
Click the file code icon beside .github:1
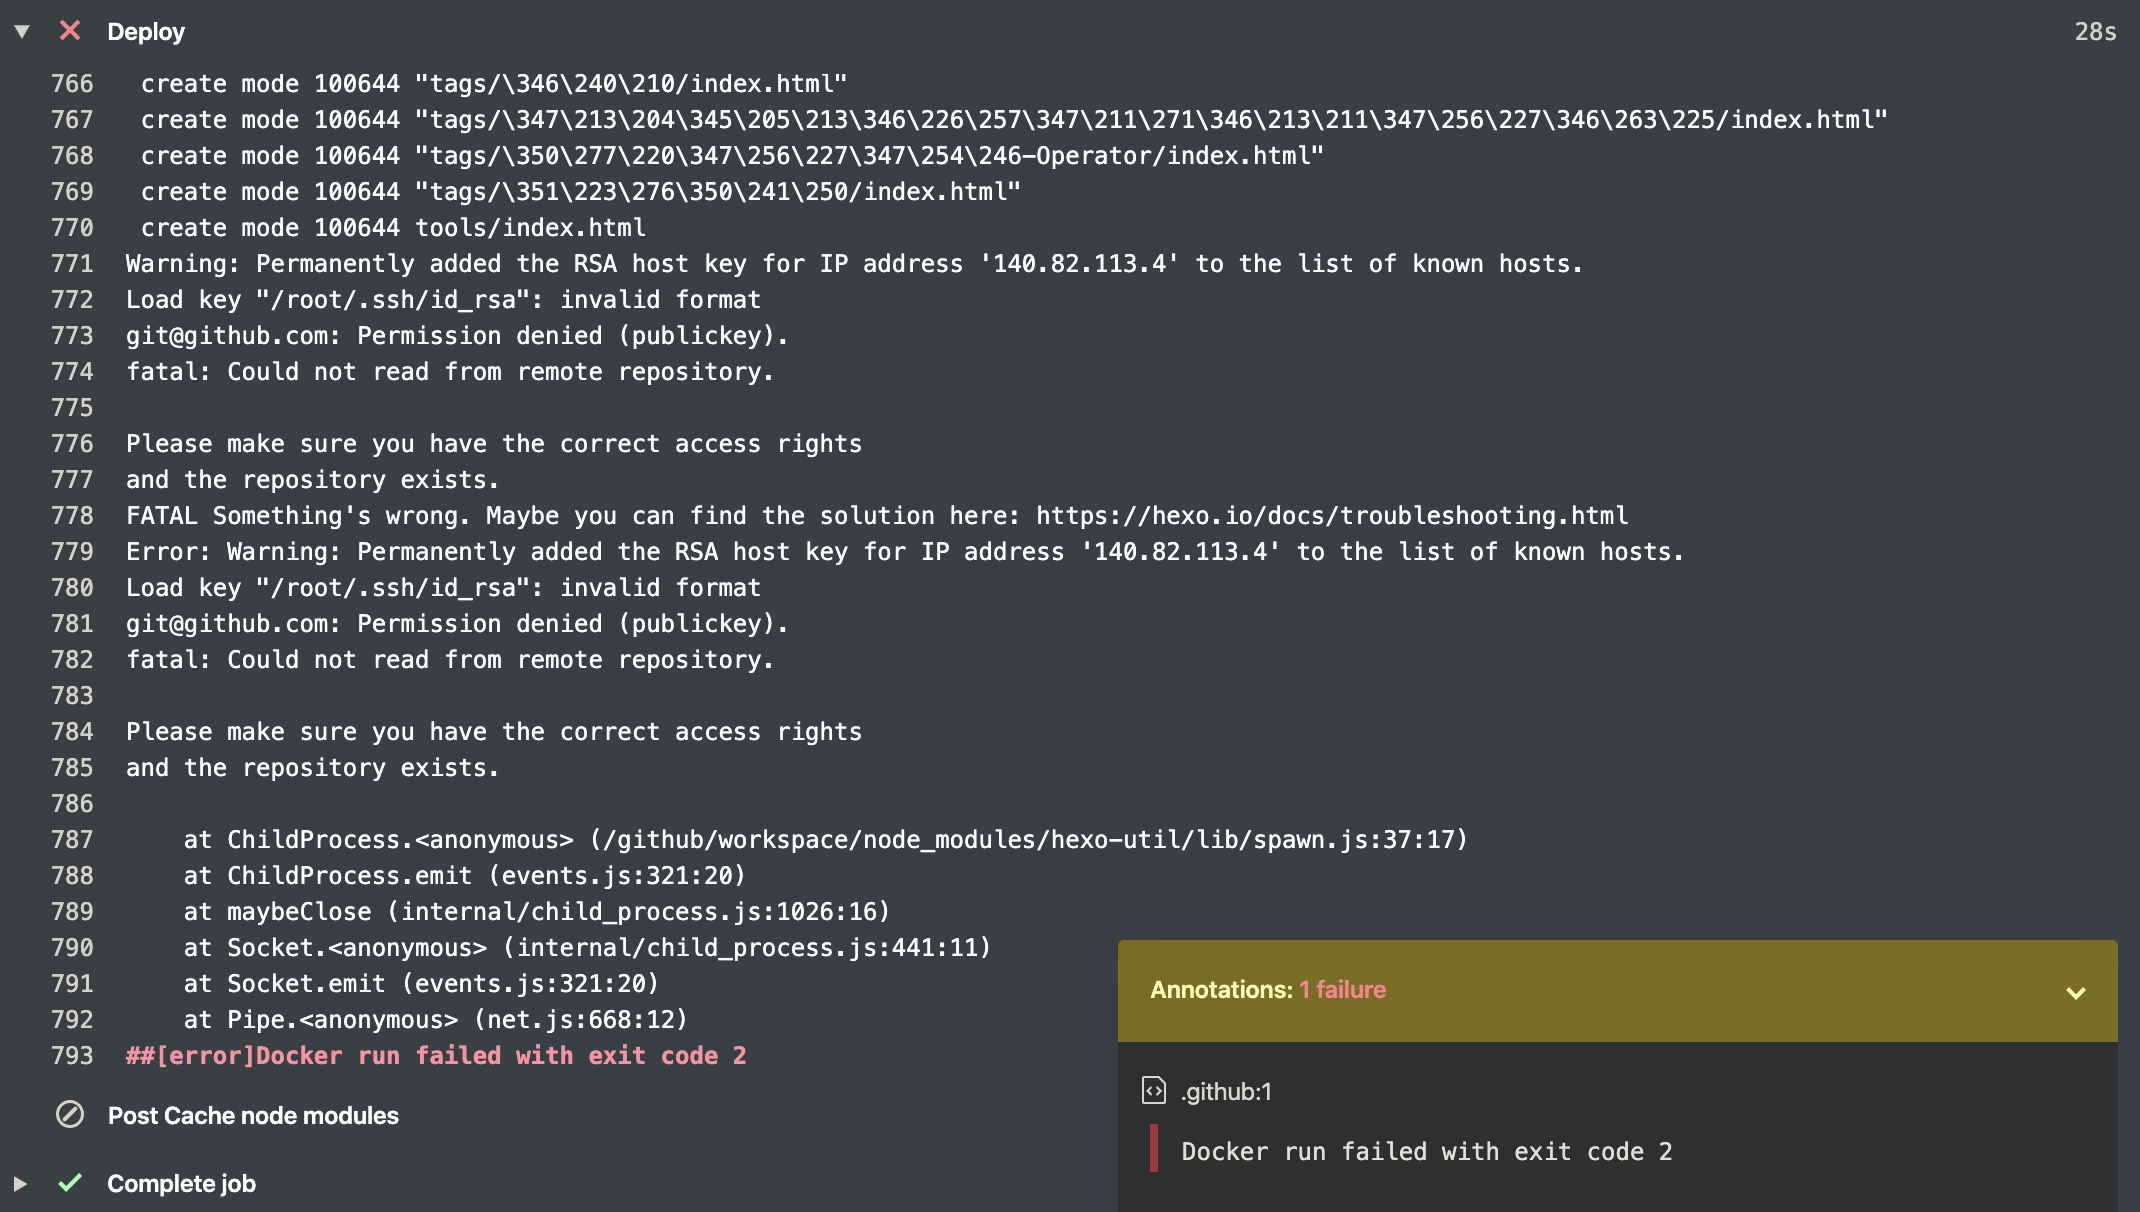click(x=1154, y=1090)
